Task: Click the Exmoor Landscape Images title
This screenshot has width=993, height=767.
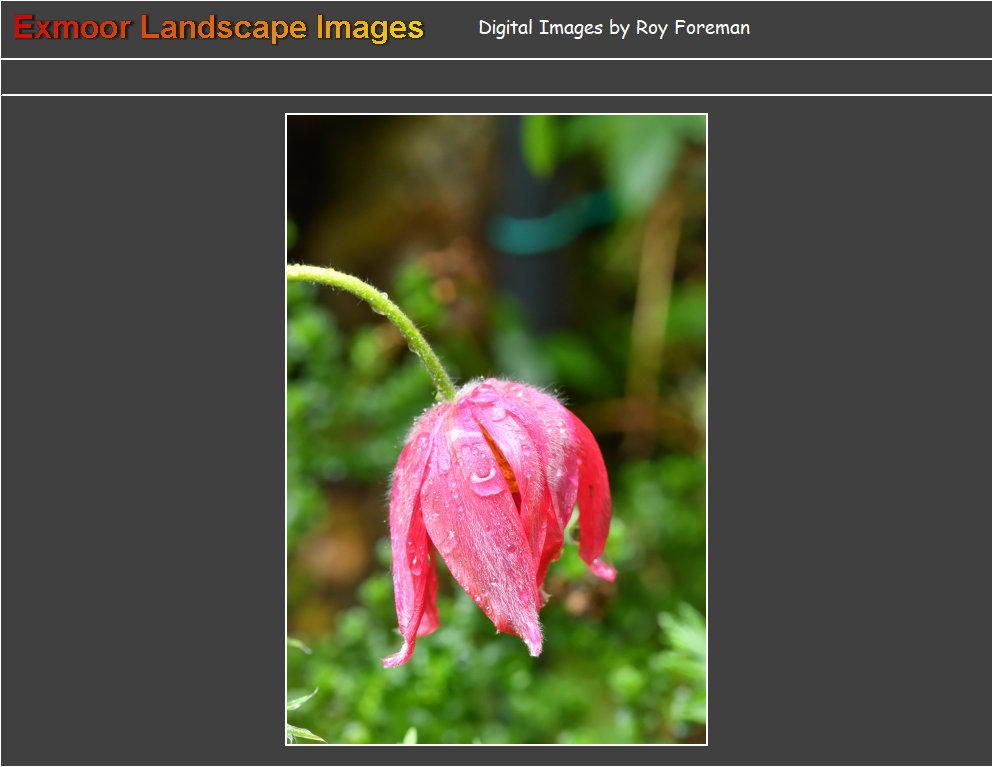Action: coord(218,28)
